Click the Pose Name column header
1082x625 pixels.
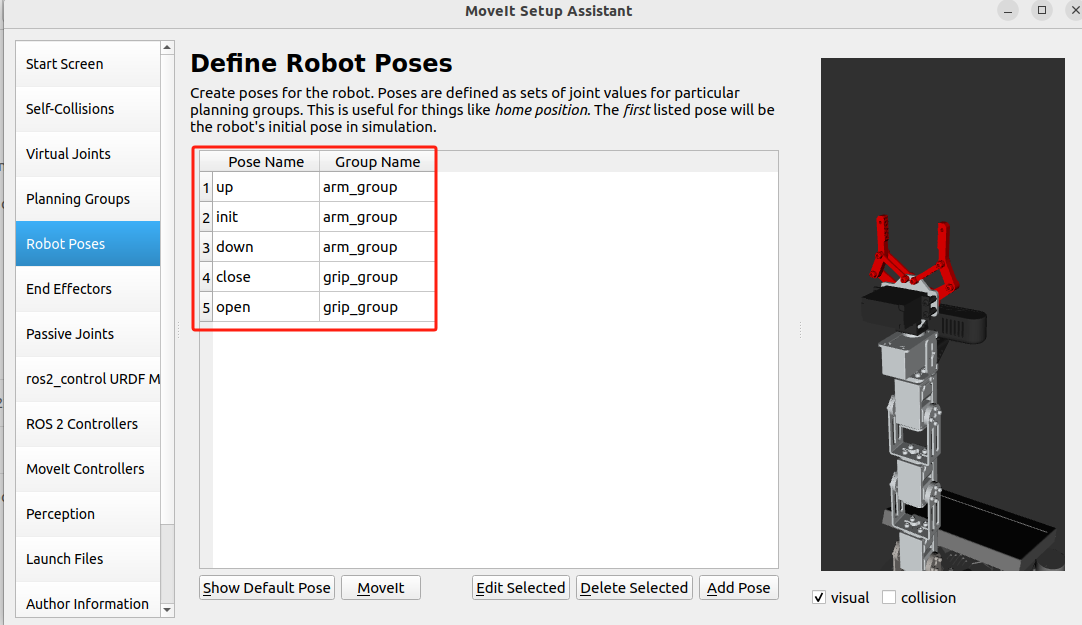tap(266, 162)
